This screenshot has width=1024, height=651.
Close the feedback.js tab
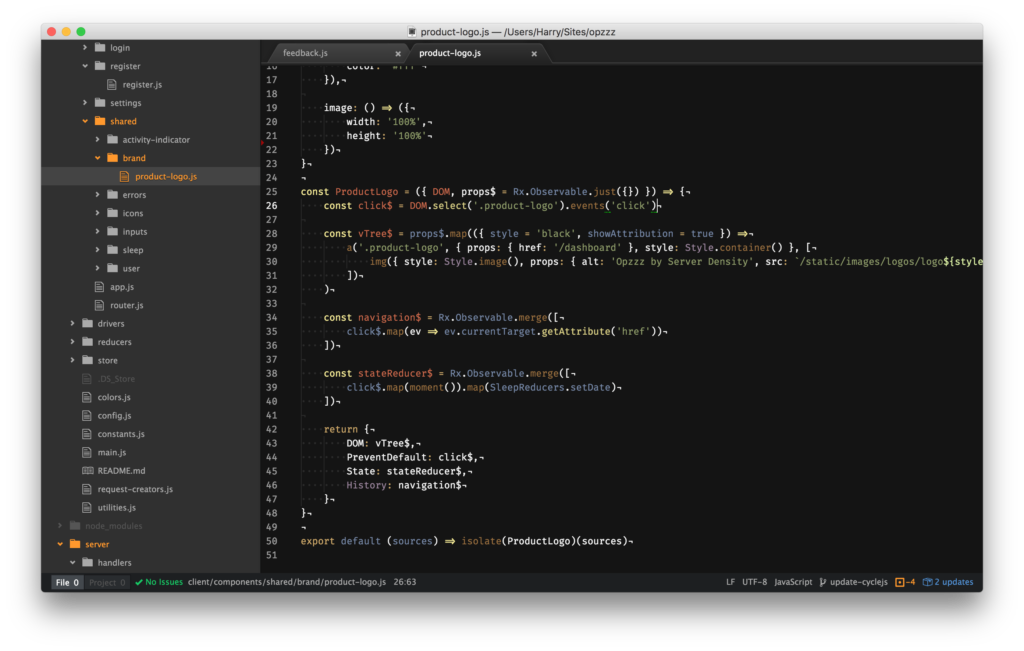click(398, 54)
